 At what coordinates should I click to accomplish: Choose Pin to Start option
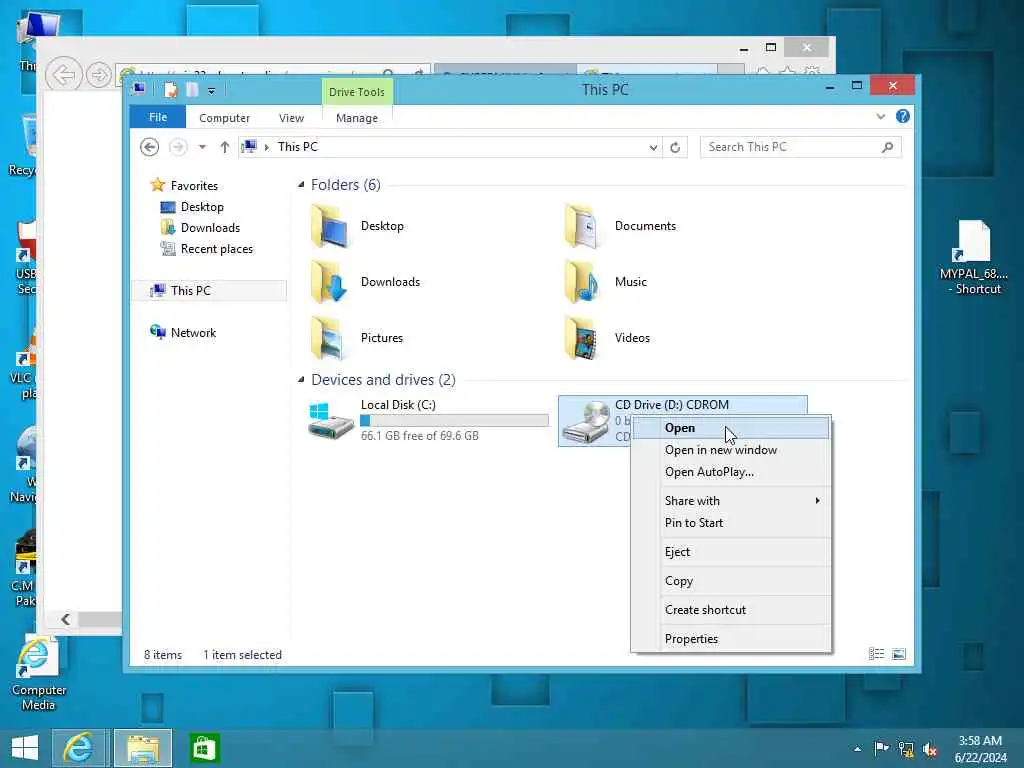(731, 523)
